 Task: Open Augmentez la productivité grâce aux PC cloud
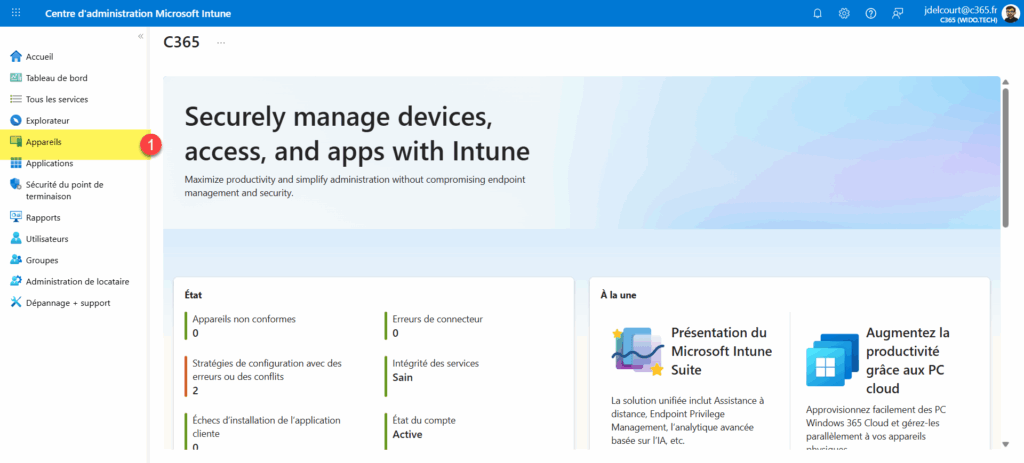(x=908, y=360)
